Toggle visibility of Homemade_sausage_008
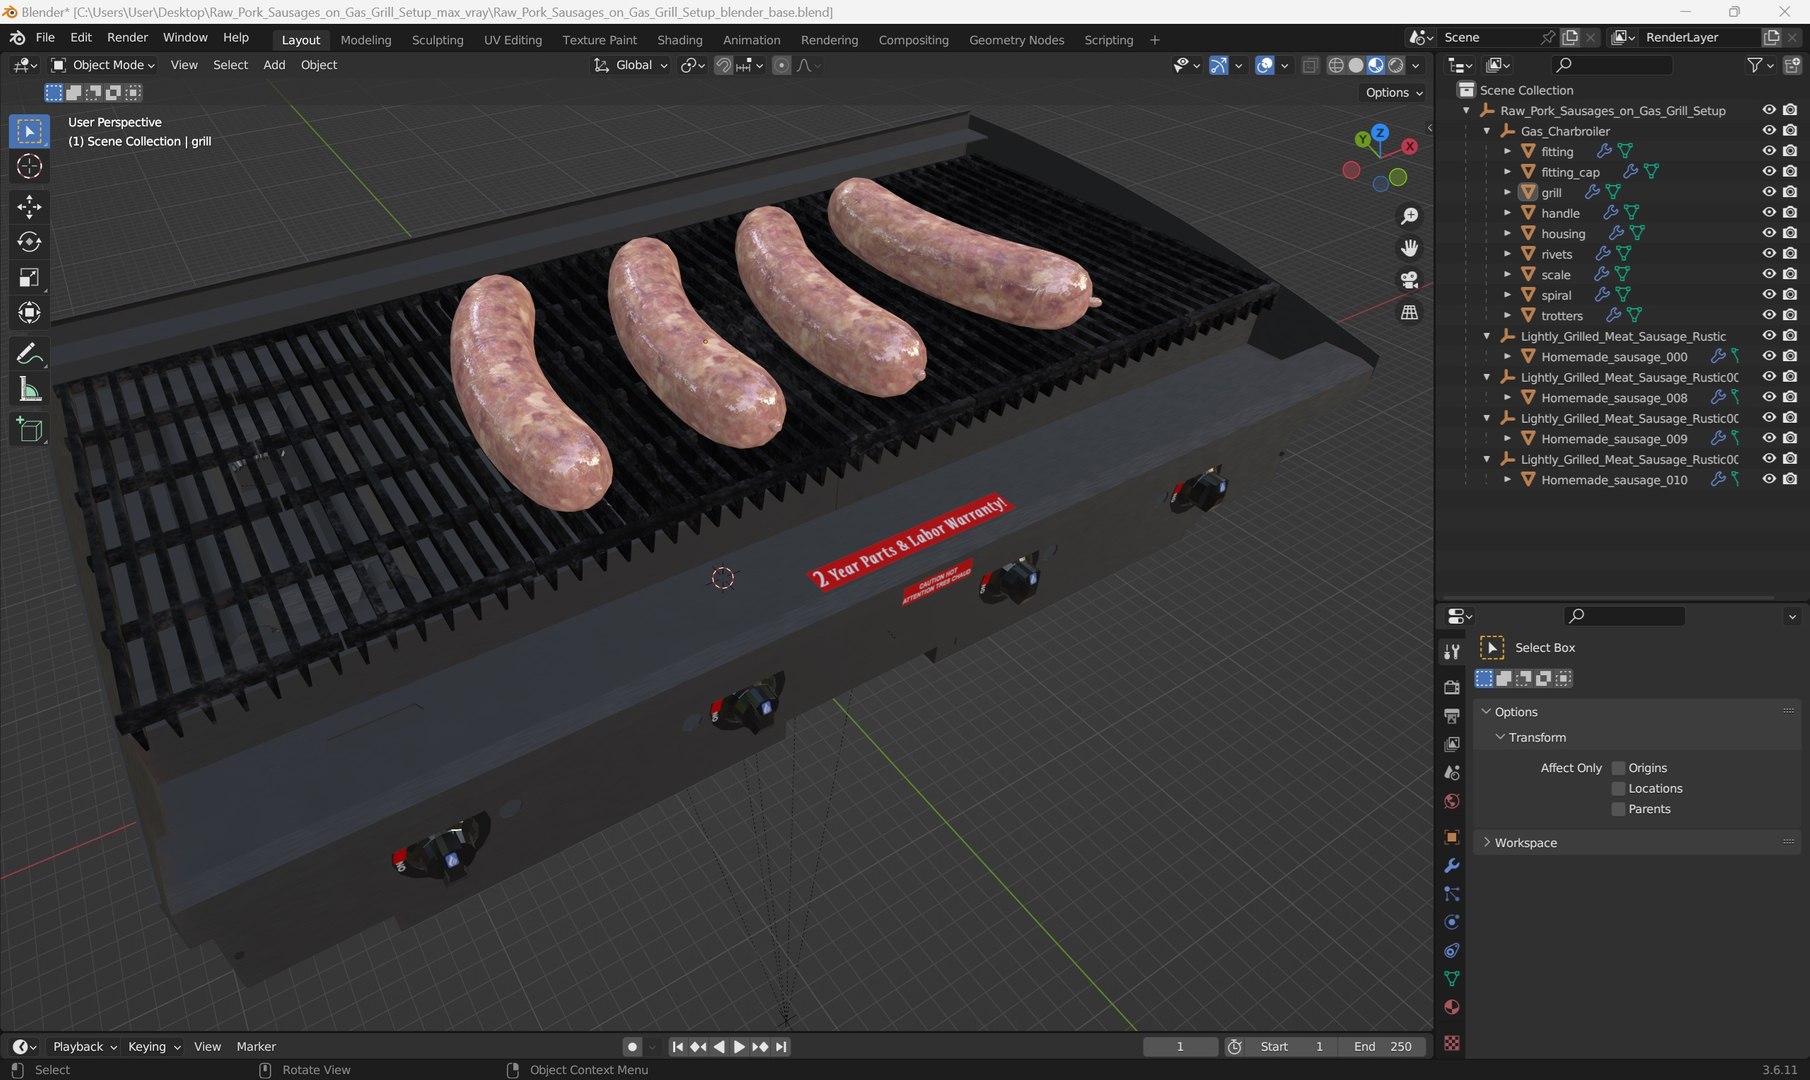Viewport: 1810px width, 1080px height. [1769, 397]
